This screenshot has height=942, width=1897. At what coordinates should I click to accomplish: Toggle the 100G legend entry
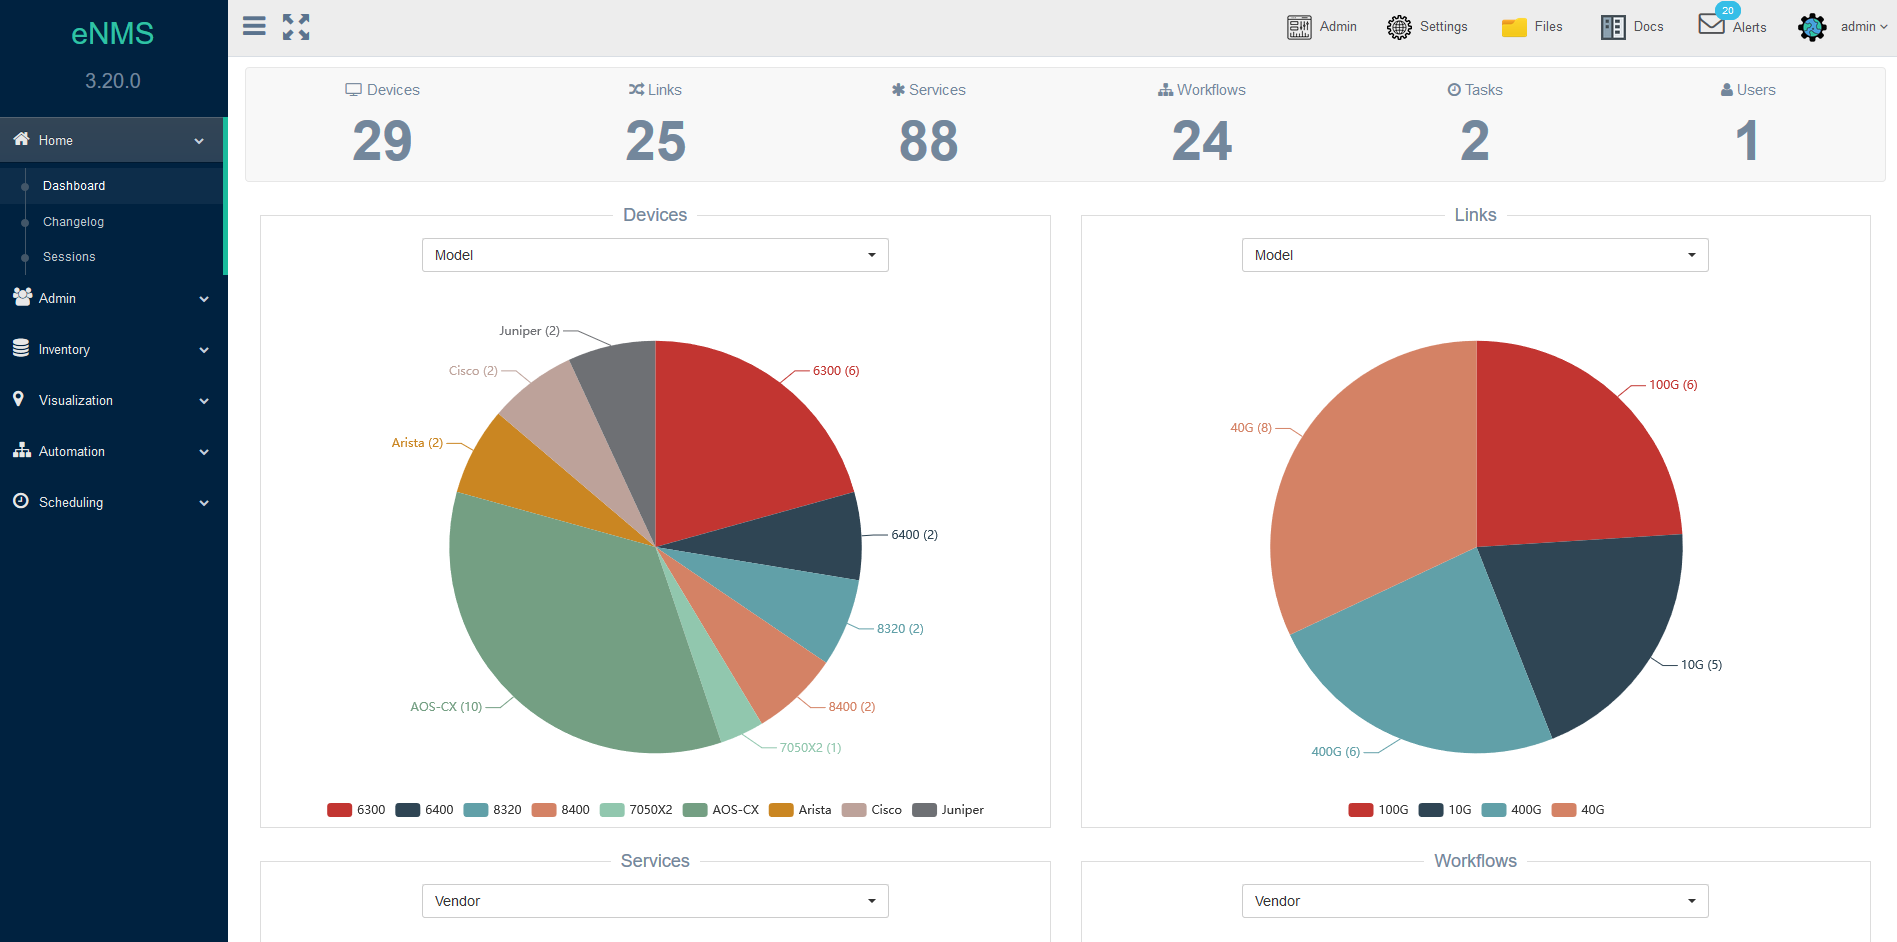[x=1378, y=810]
